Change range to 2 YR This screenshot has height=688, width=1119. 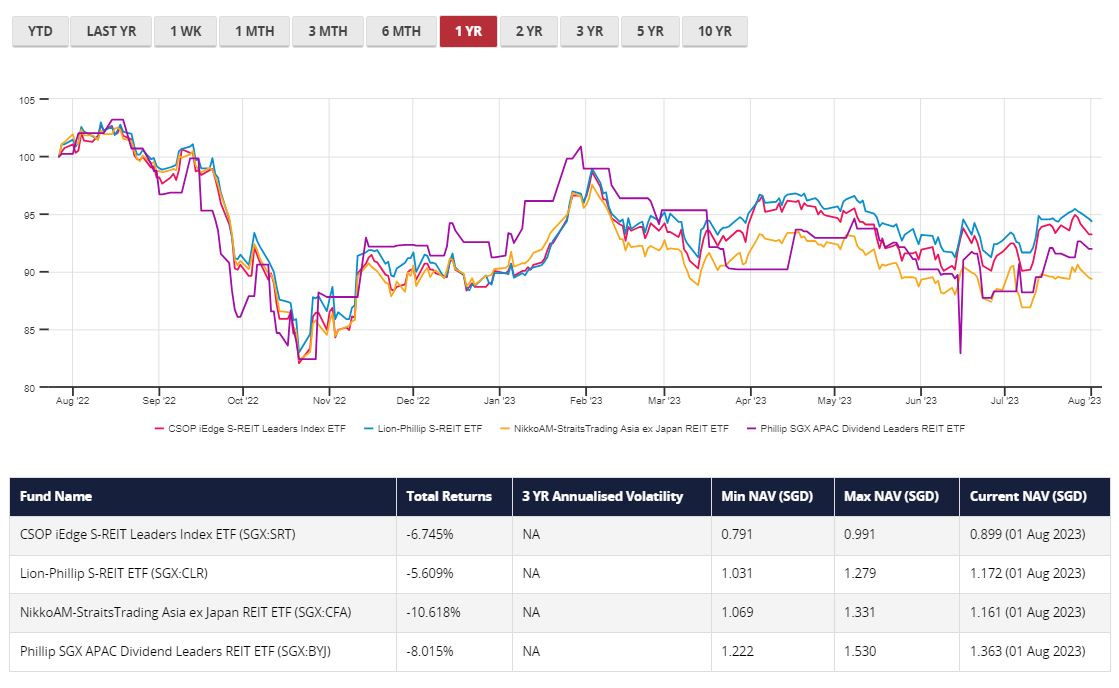(x=529, y=31)
